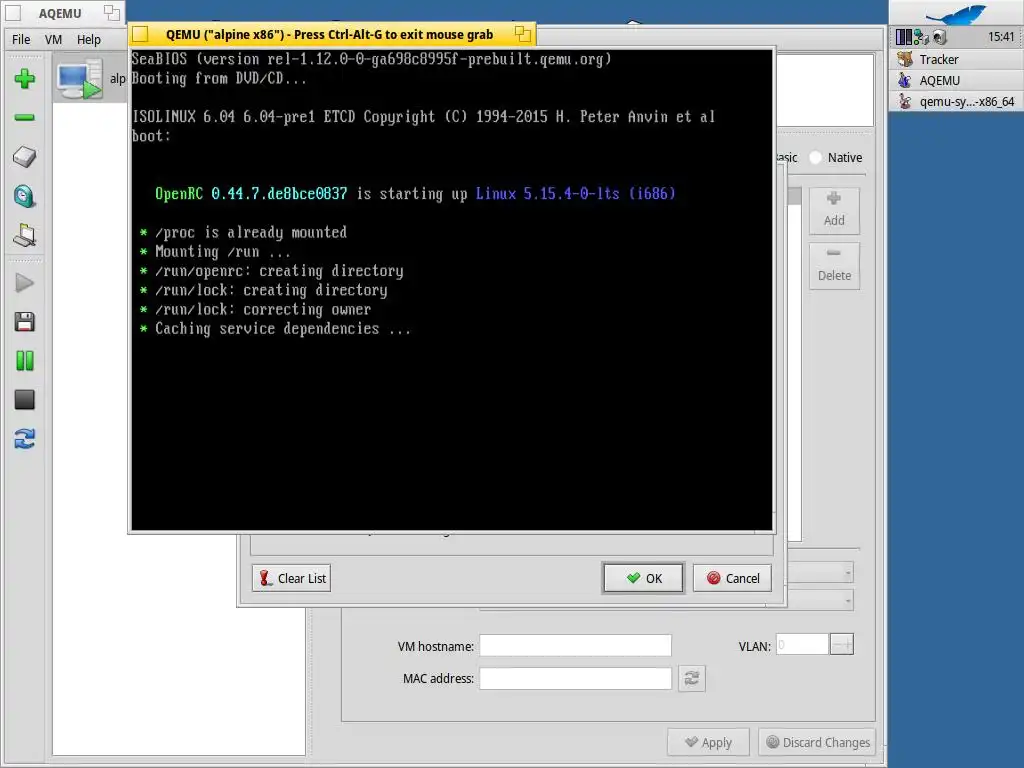This screenshot has width=1024, height=768.
Task: Click the volume tray icon
Action: click(x=939, y=37)
